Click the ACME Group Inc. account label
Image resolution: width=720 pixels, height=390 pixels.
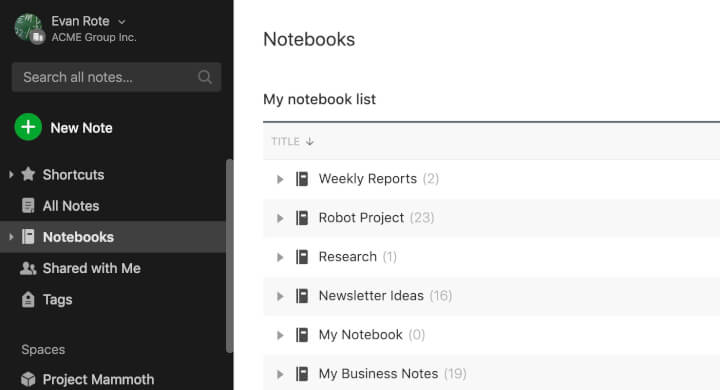click(94, 37)
